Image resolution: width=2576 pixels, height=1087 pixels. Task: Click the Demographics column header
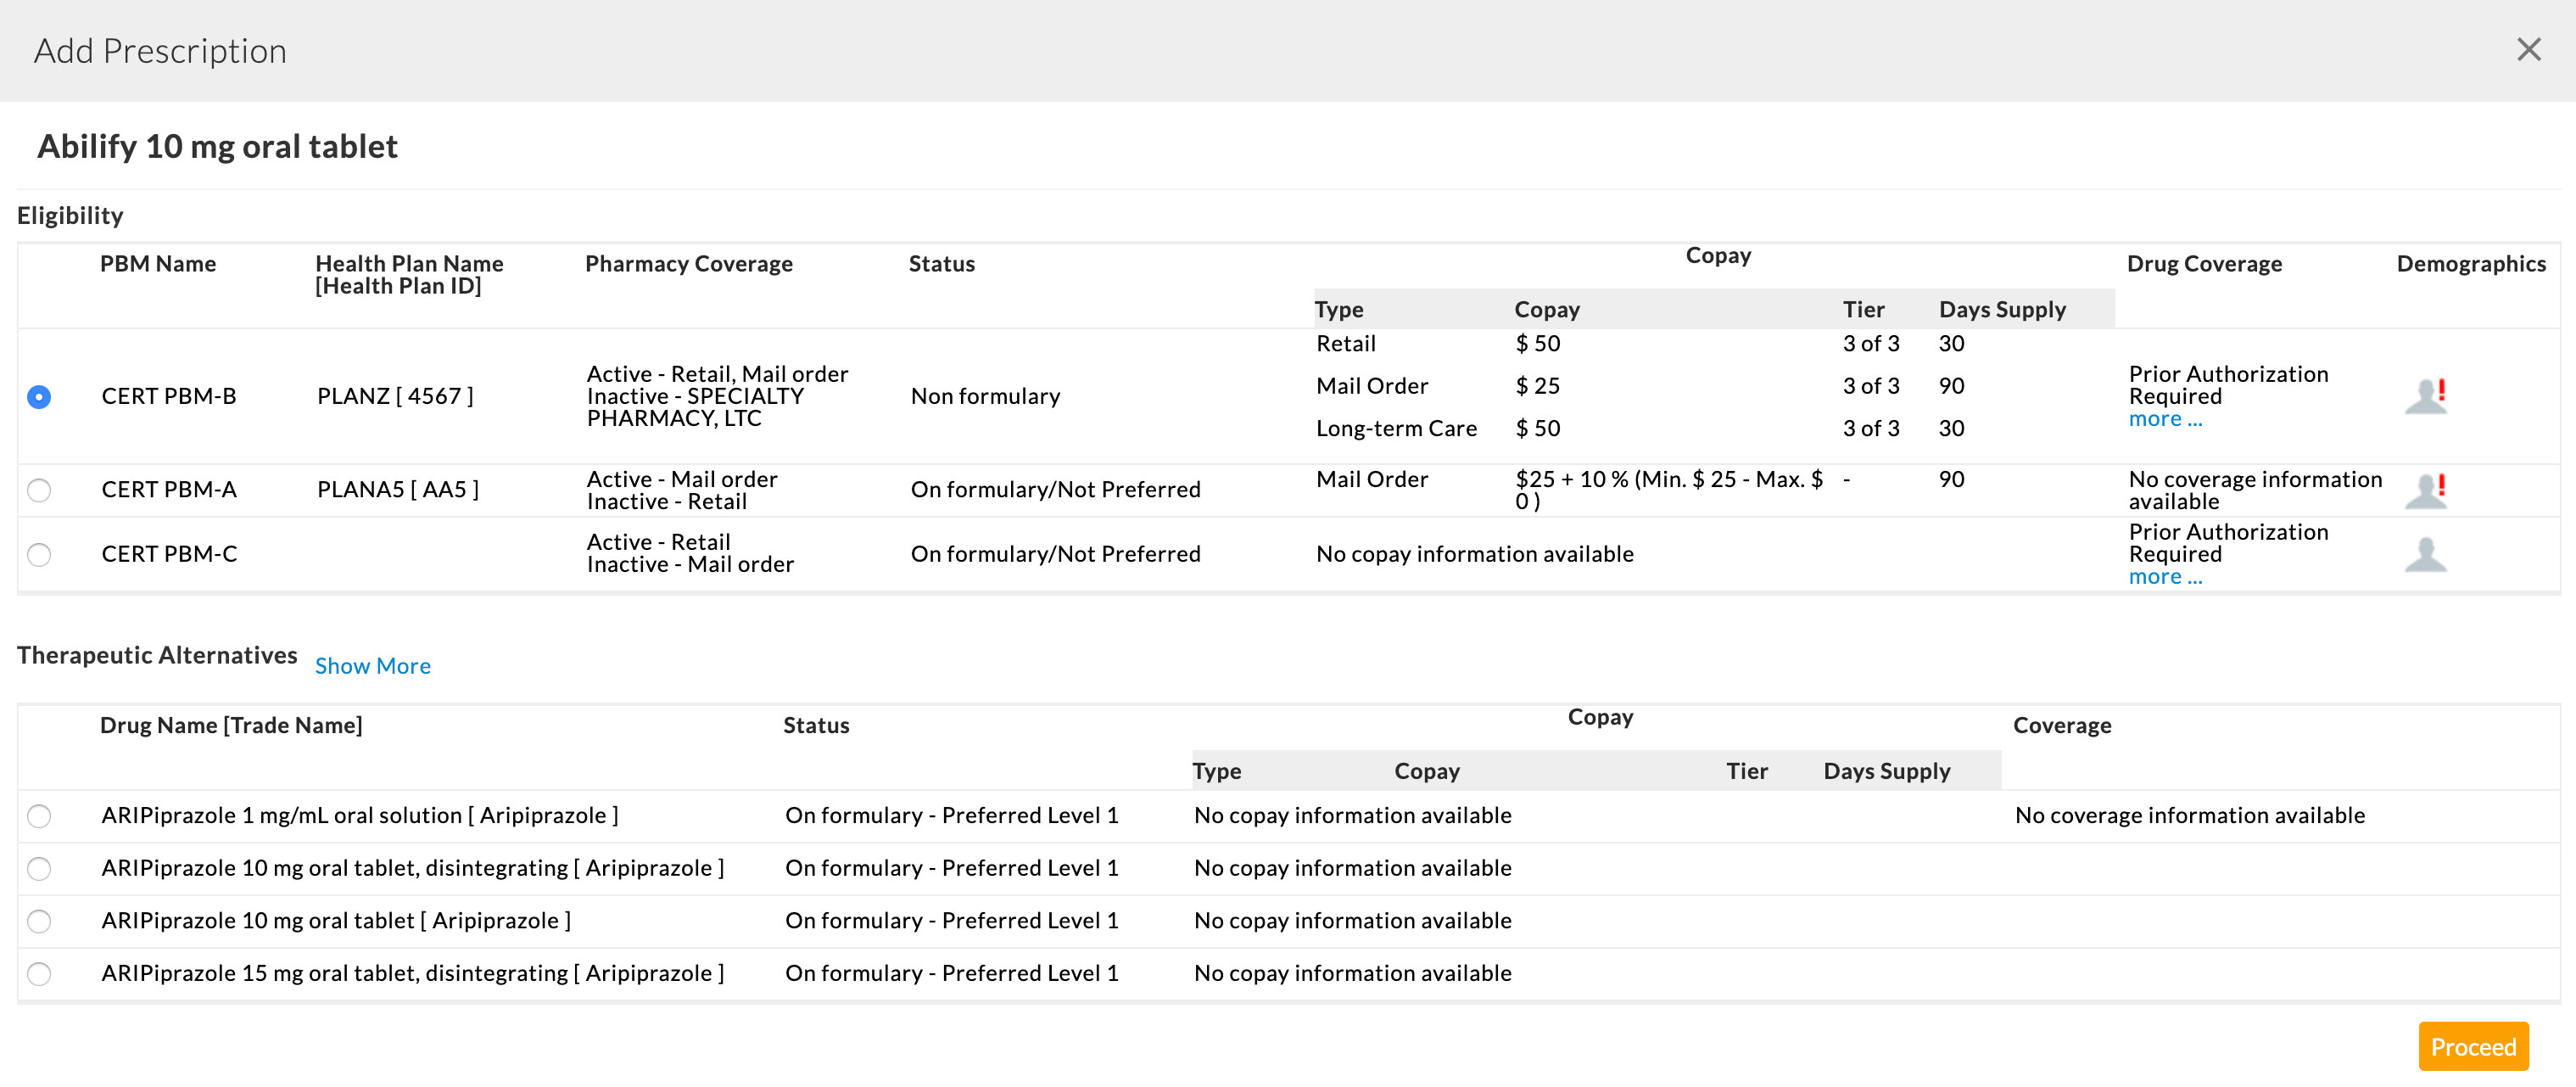2470,264
